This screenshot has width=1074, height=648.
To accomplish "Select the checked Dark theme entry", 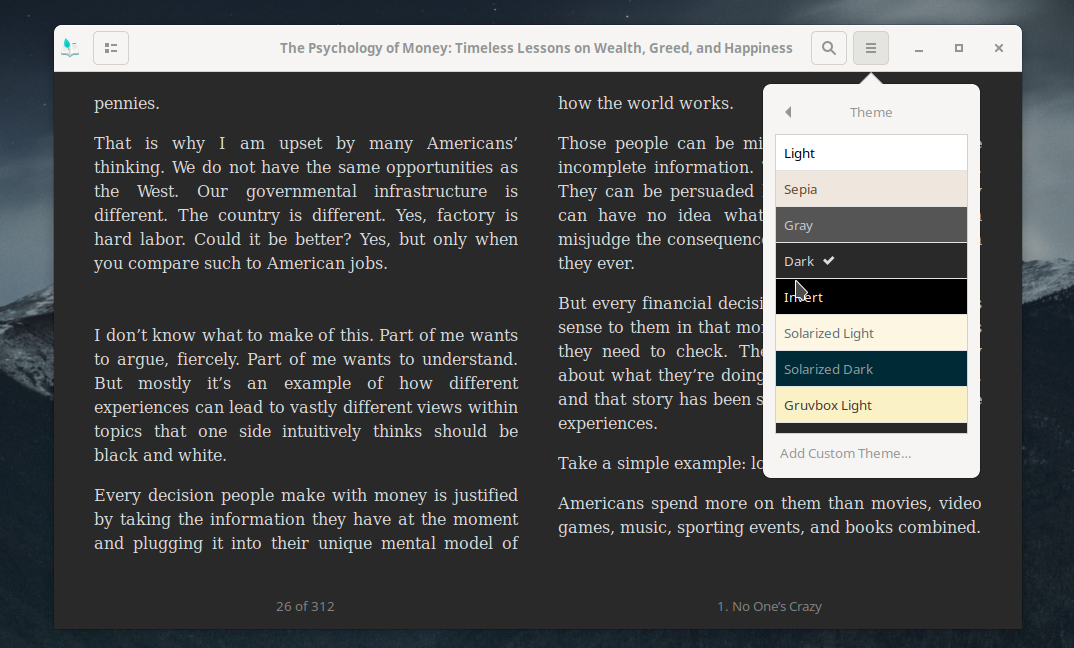I will coord(871,261).
